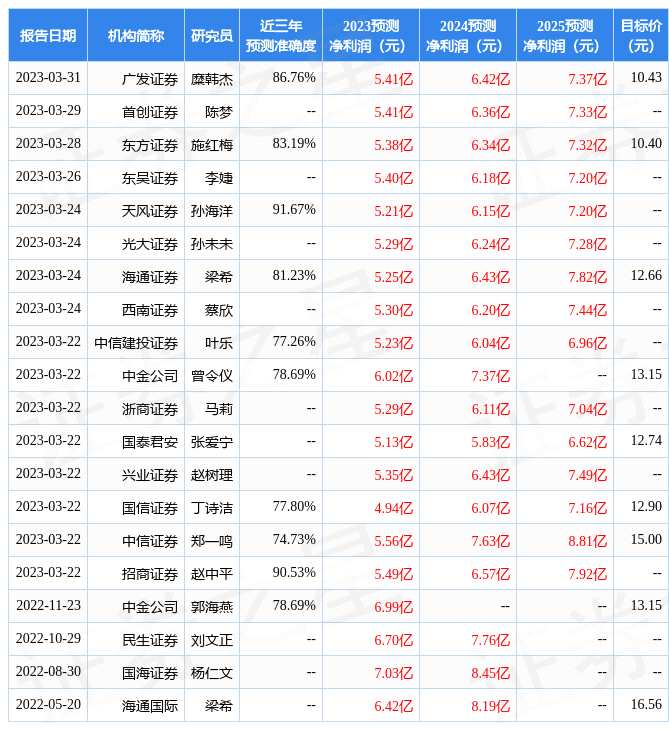Click researcher name 赵树理
Viewport: 669px width, 730px height.
pos(212,475)
